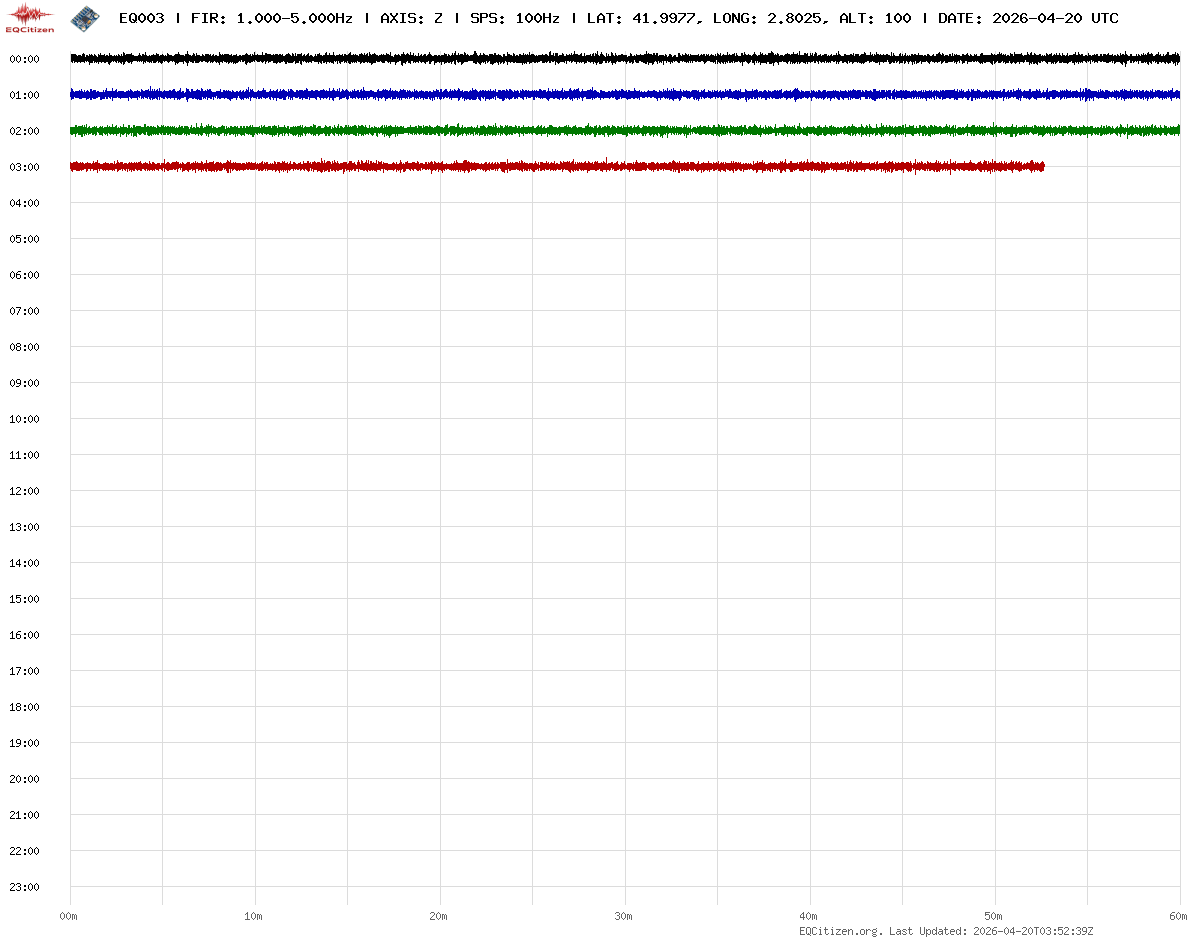Click the 03:00 hour row label

[x=24, y=167]
